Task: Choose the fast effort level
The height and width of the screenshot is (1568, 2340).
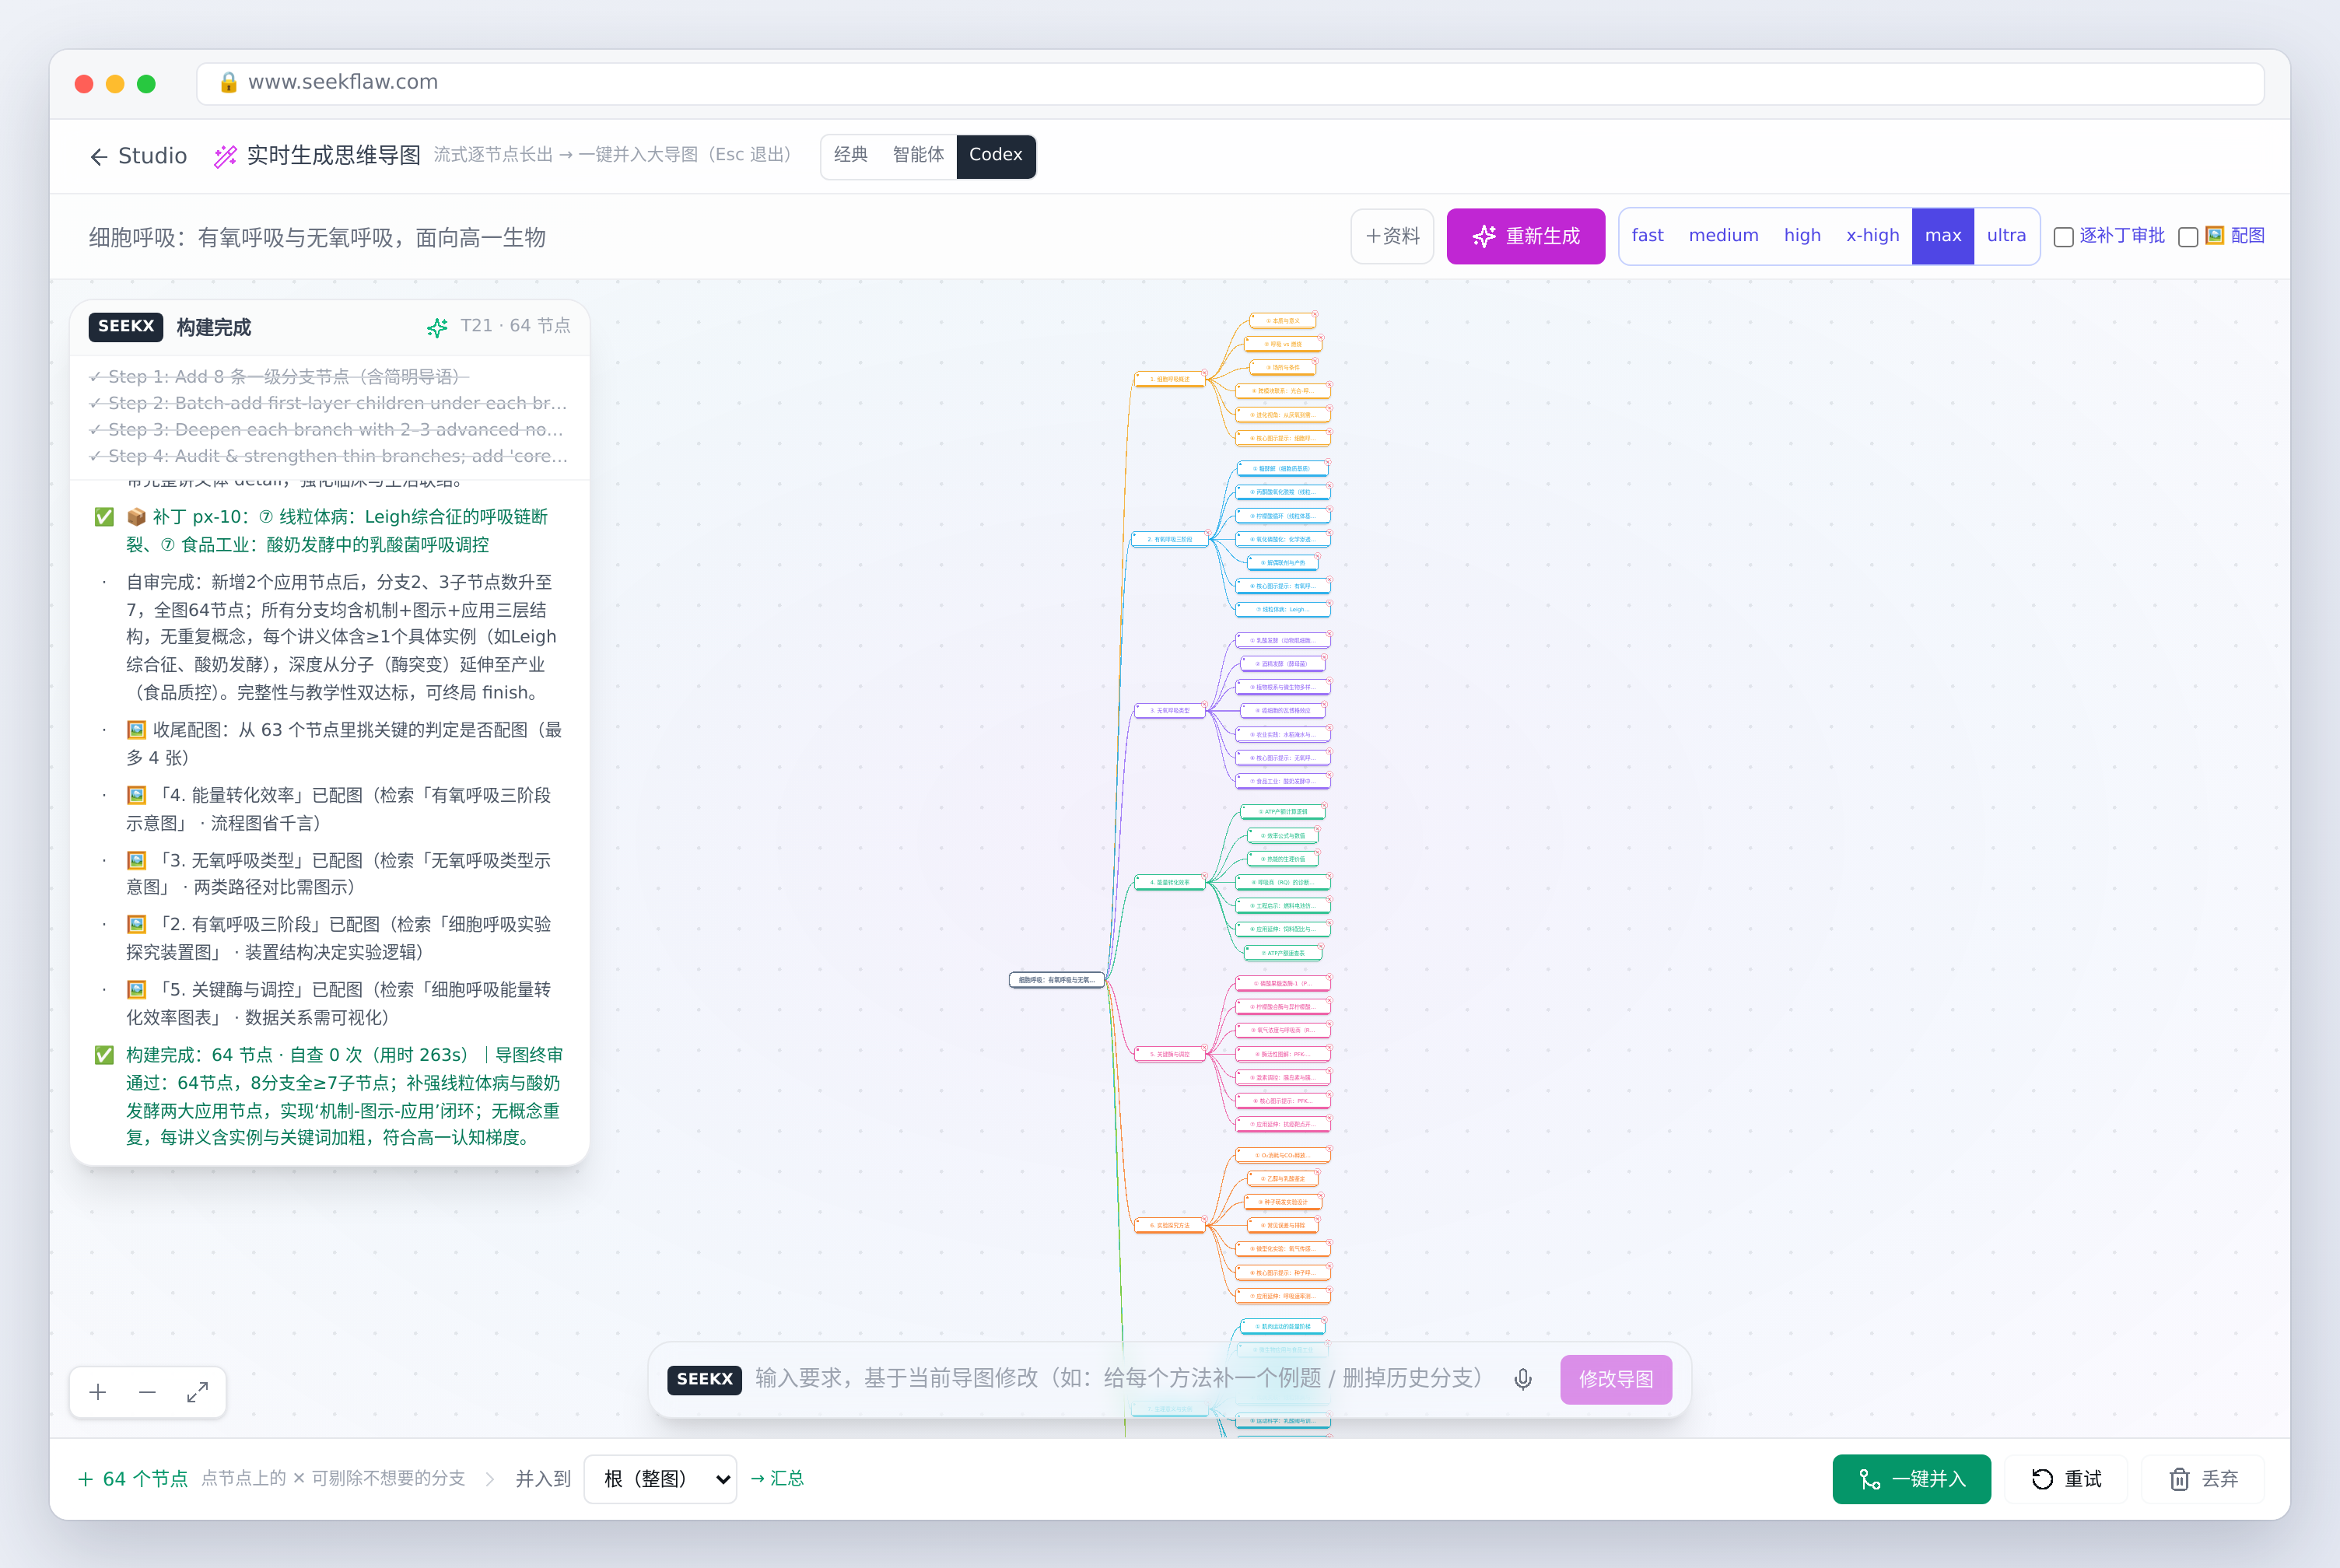Action: (1648, 236)
